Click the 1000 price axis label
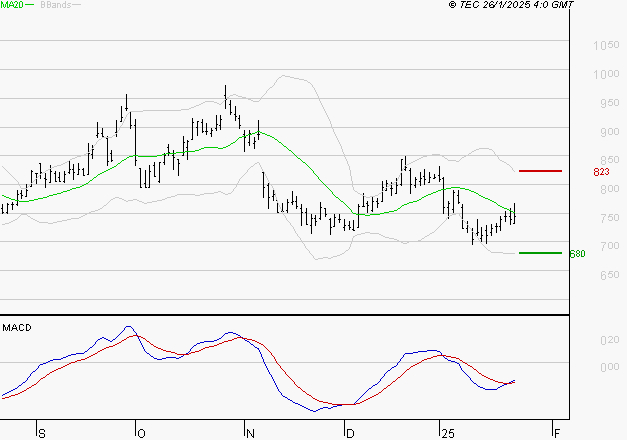Viewport: 627px width, 440px height. pyautogui.click(x=606, y=74)
